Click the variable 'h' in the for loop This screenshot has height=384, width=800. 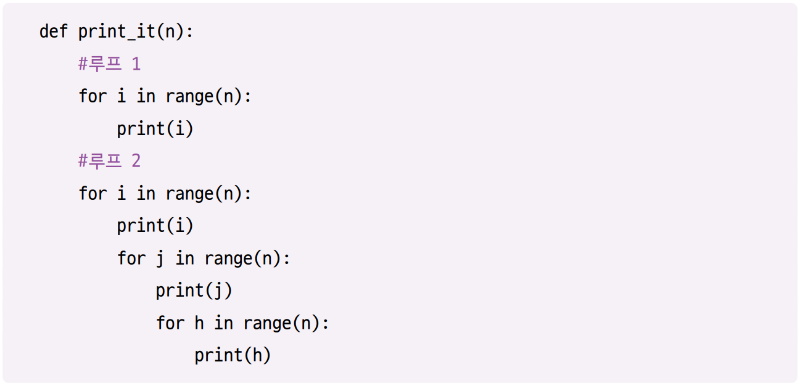pyautogui.click(x=198, y=323)
